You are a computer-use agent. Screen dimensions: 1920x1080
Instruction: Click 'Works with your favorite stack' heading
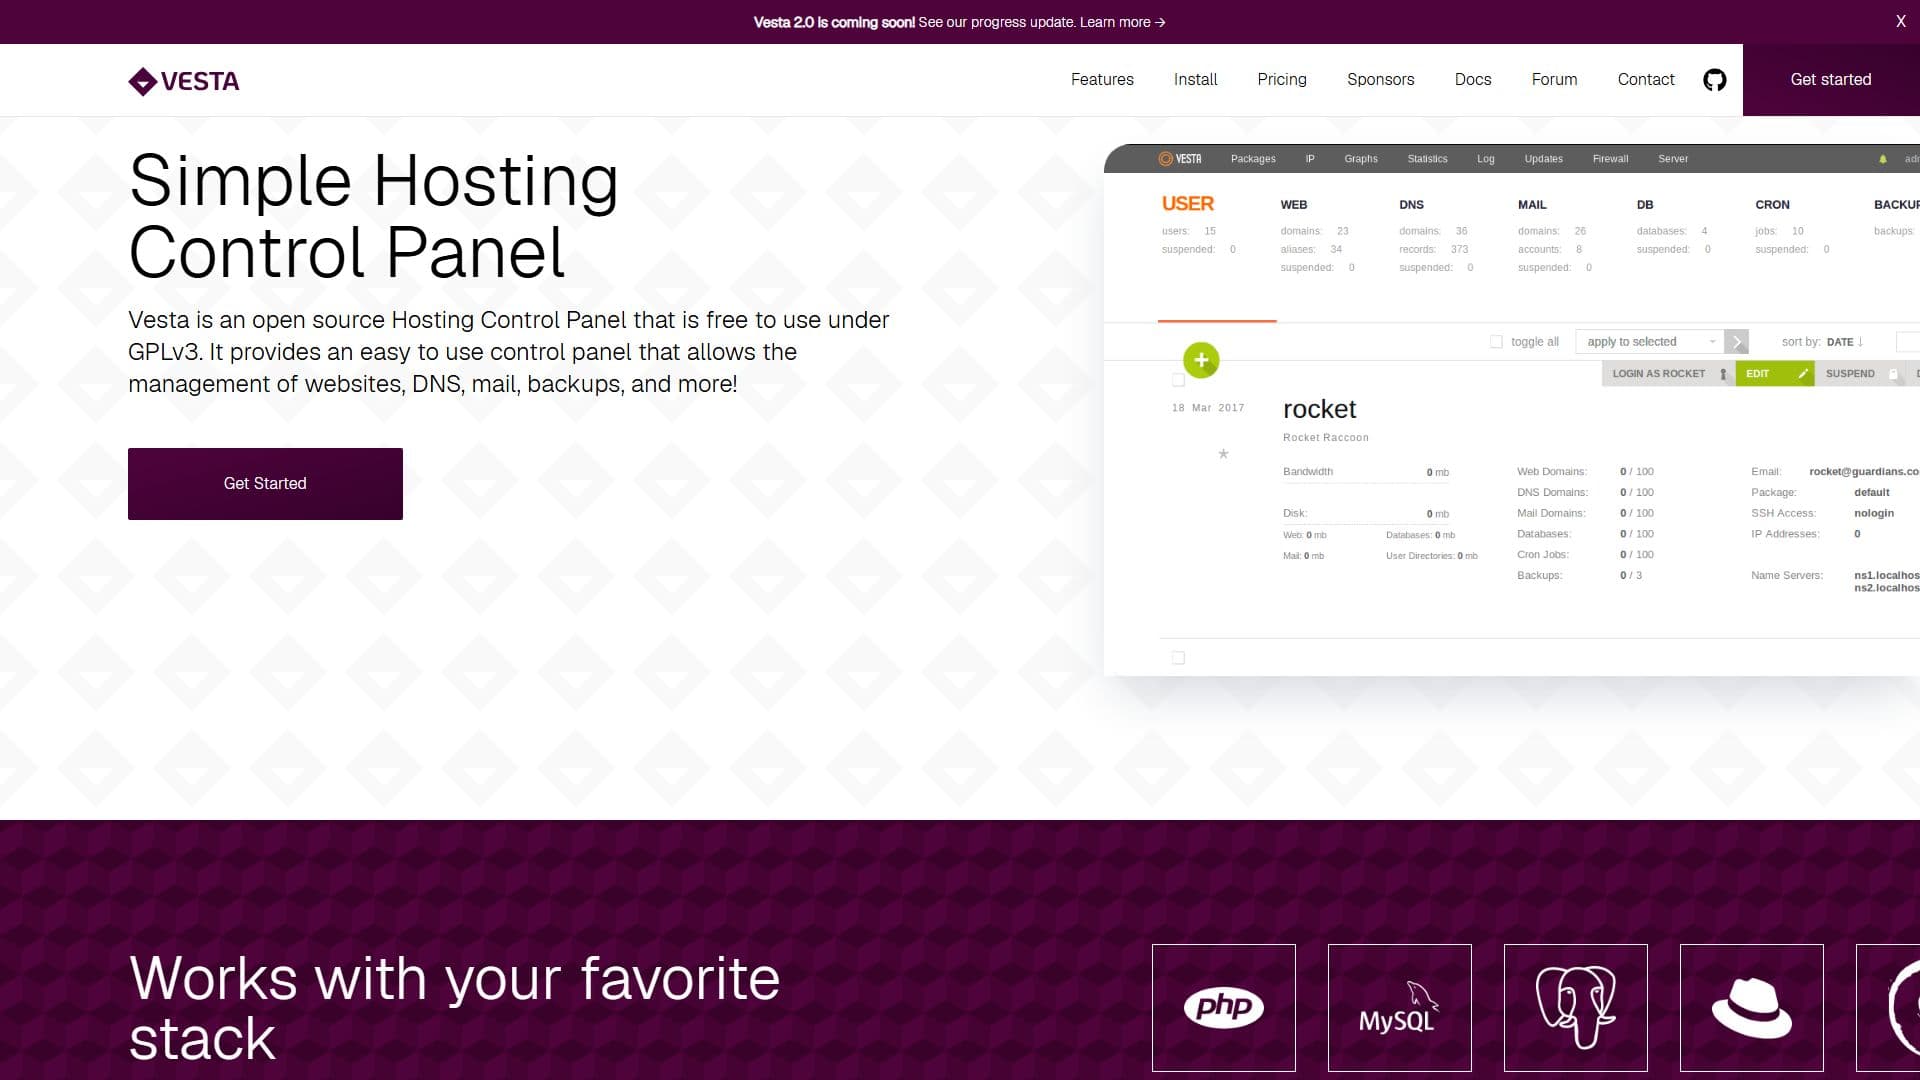(454, 1008)
